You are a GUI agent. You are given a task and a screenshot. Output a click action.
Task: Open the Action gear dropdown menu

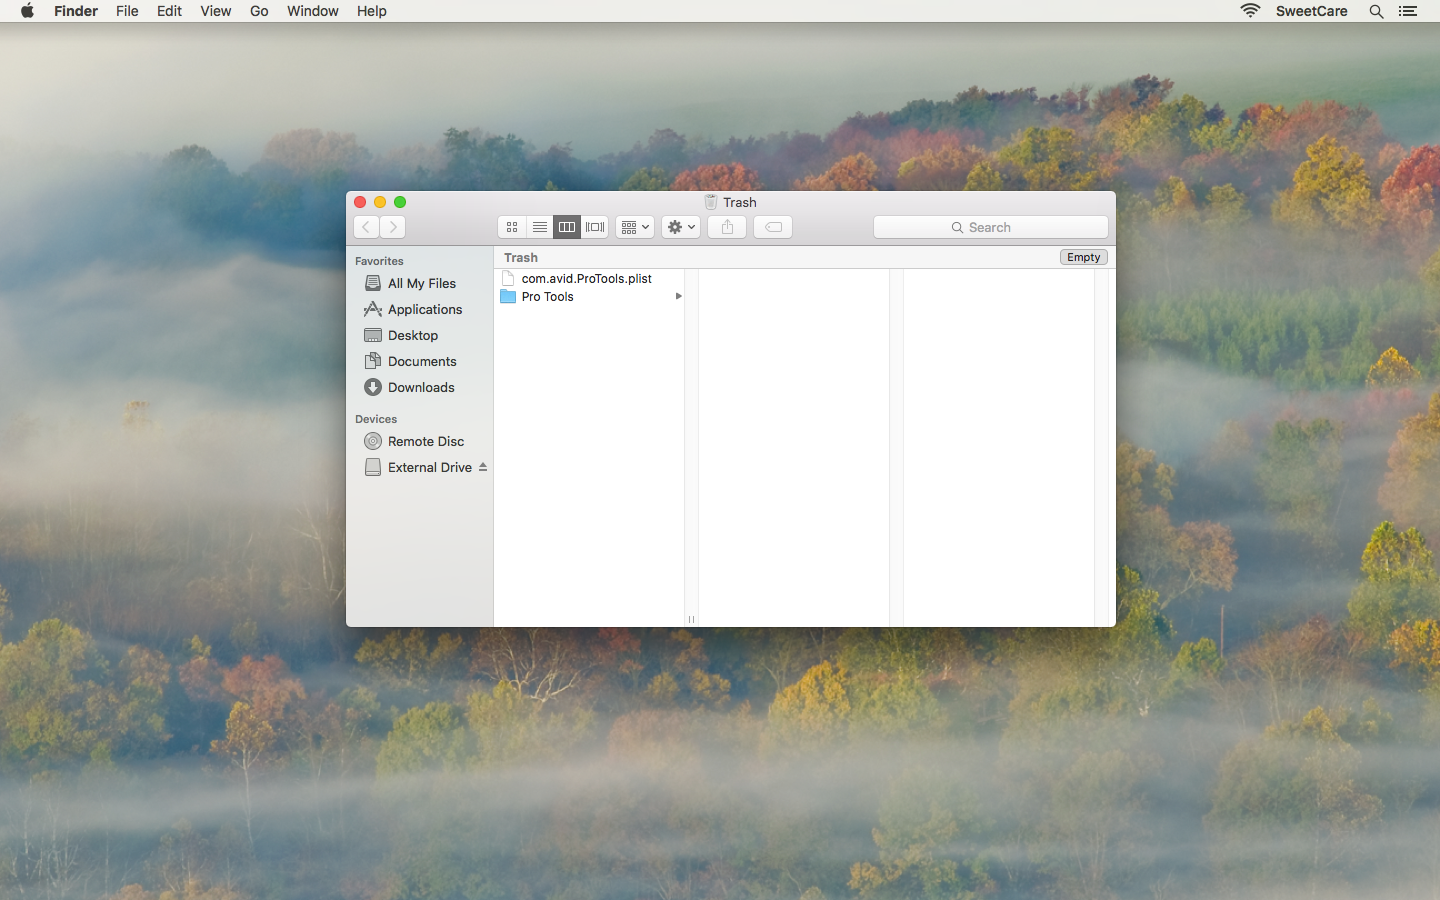pyautogui.click(x=681, y=227)
